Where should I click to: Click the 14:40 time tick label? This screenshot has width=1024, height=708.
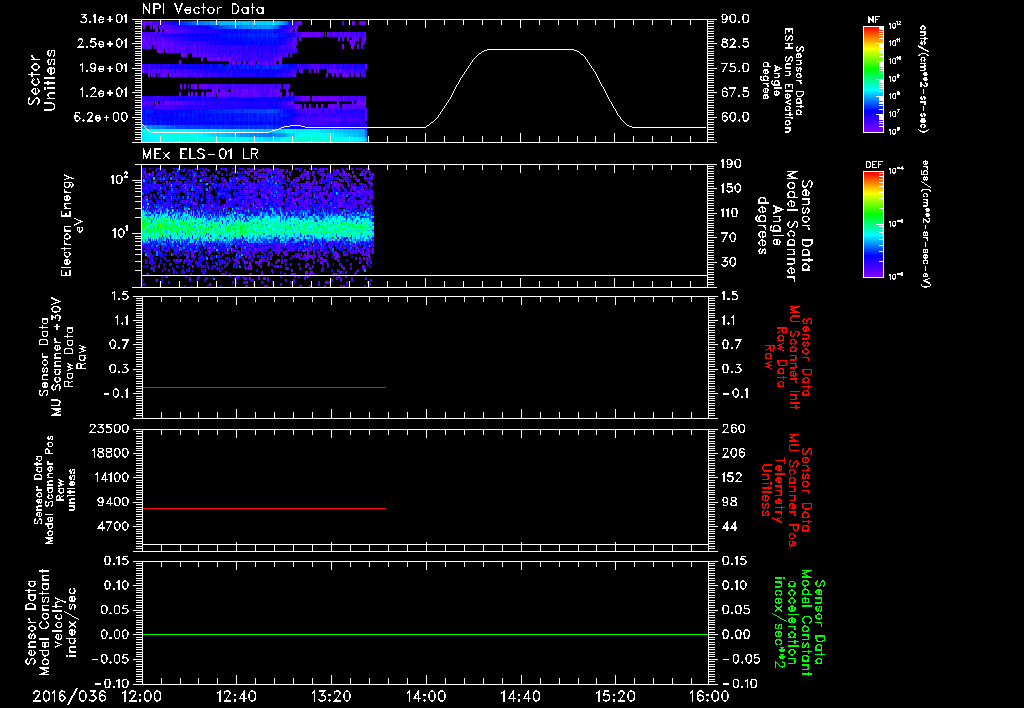click(520, 696)
